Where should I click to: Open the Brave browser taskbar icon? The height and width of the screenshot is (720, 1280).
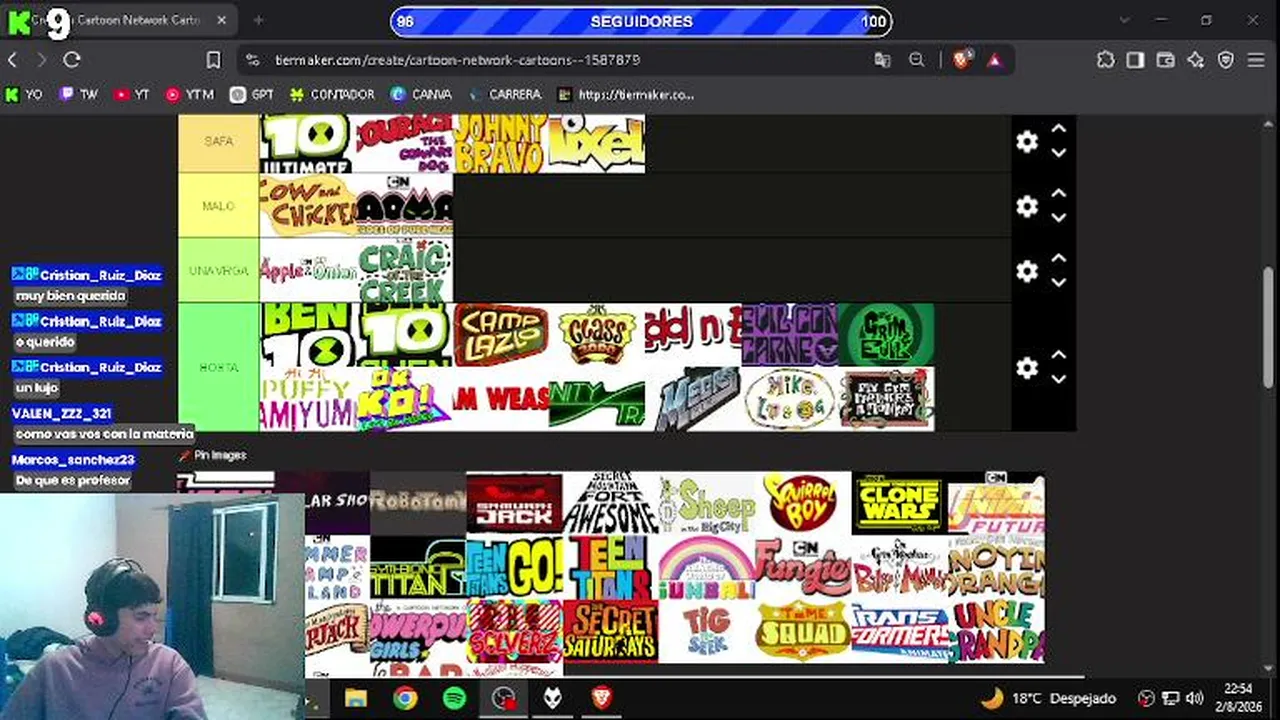[x=601, y=698]
